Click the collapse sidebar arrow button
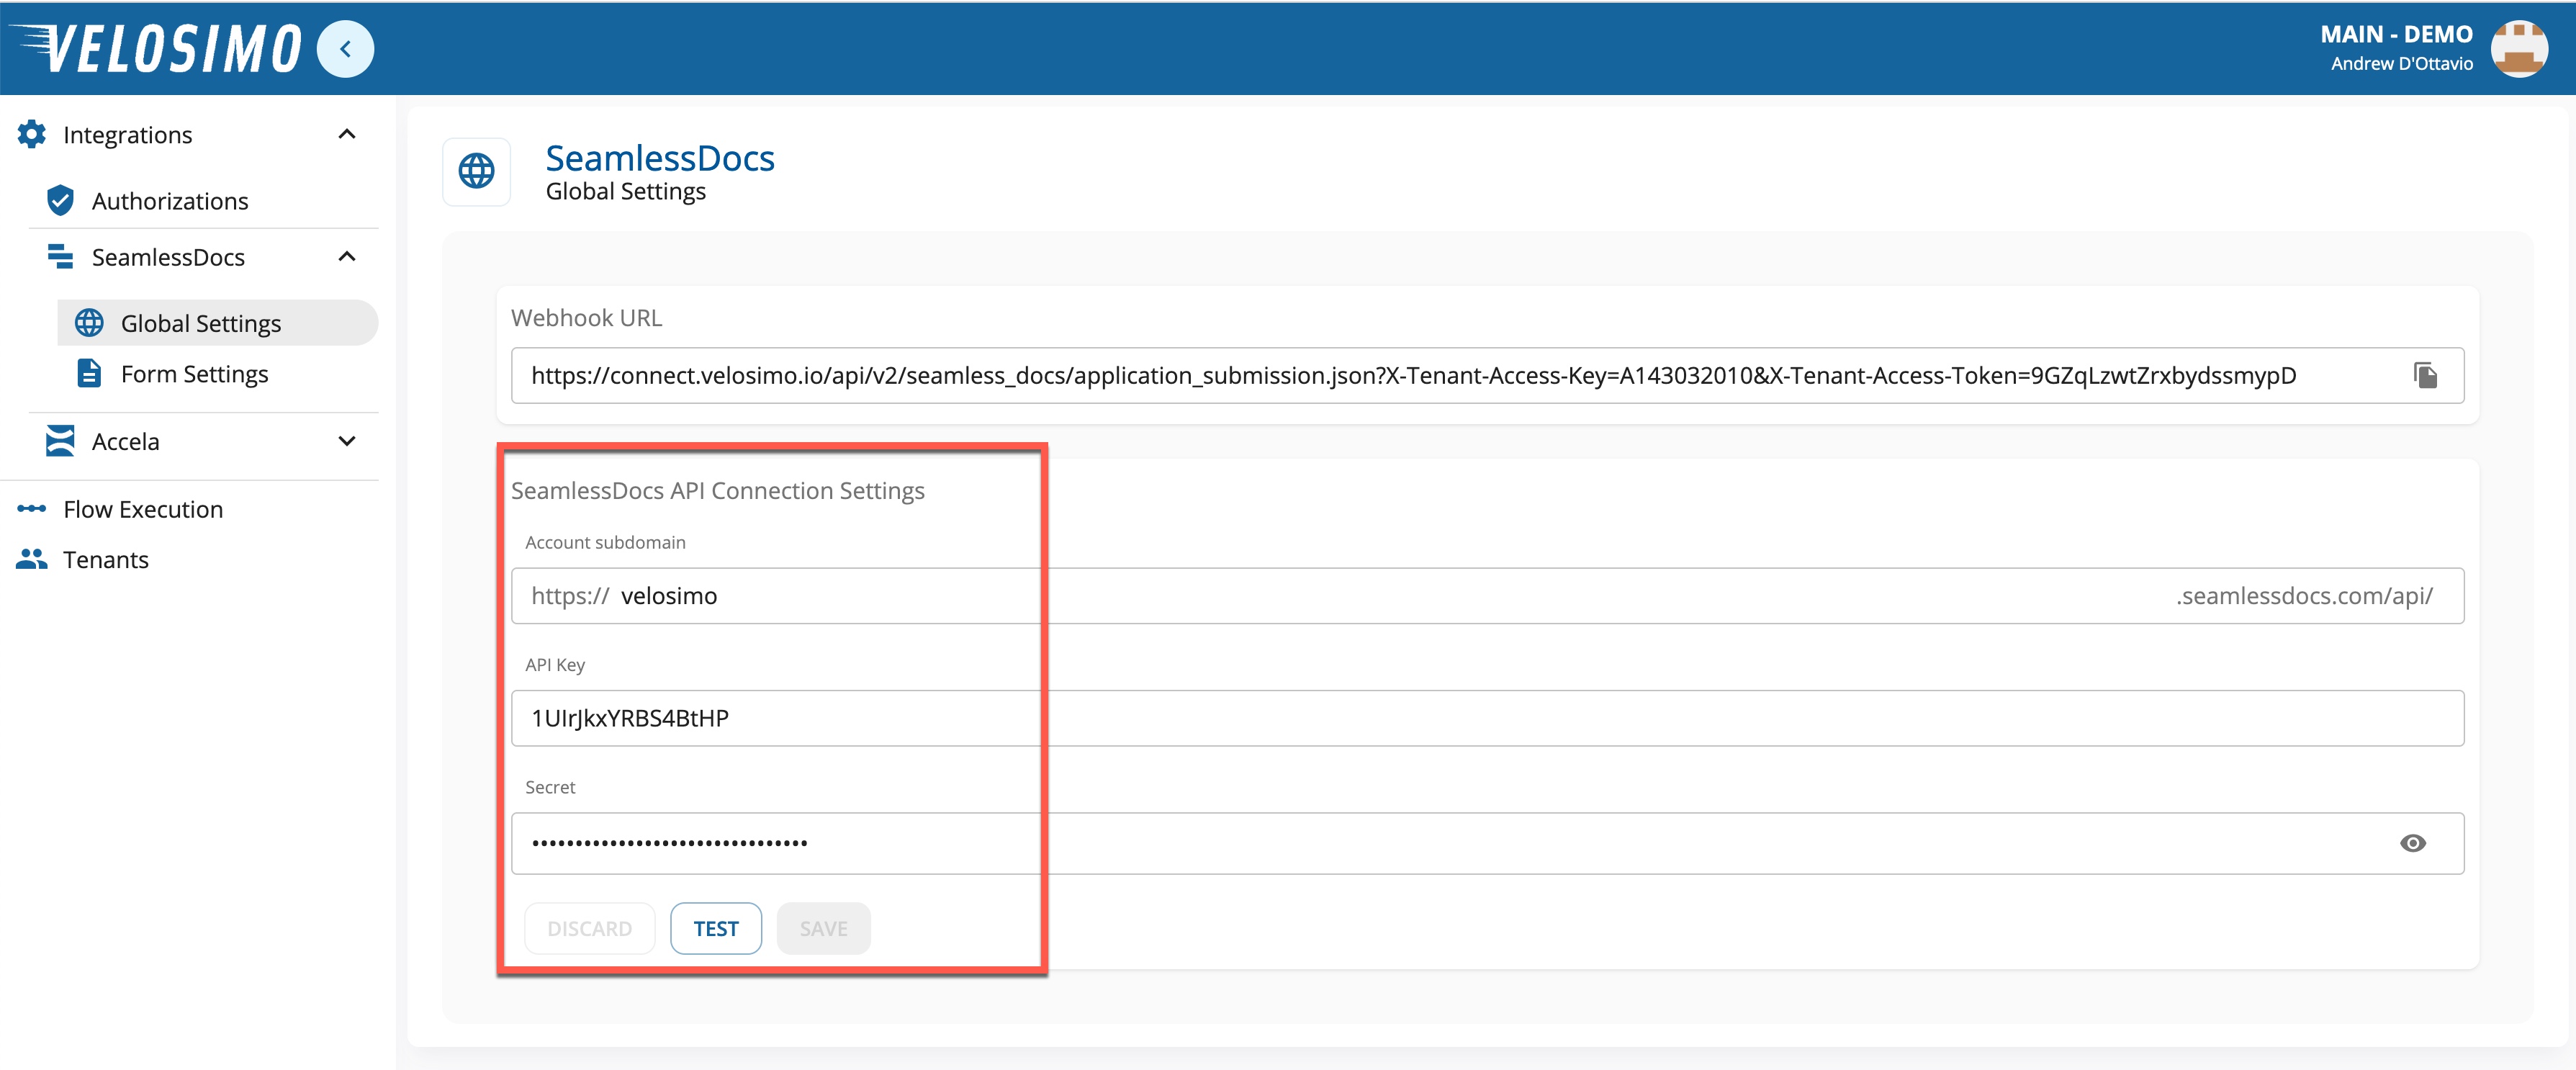2576x1070 pixels. (x=345, y=49)
